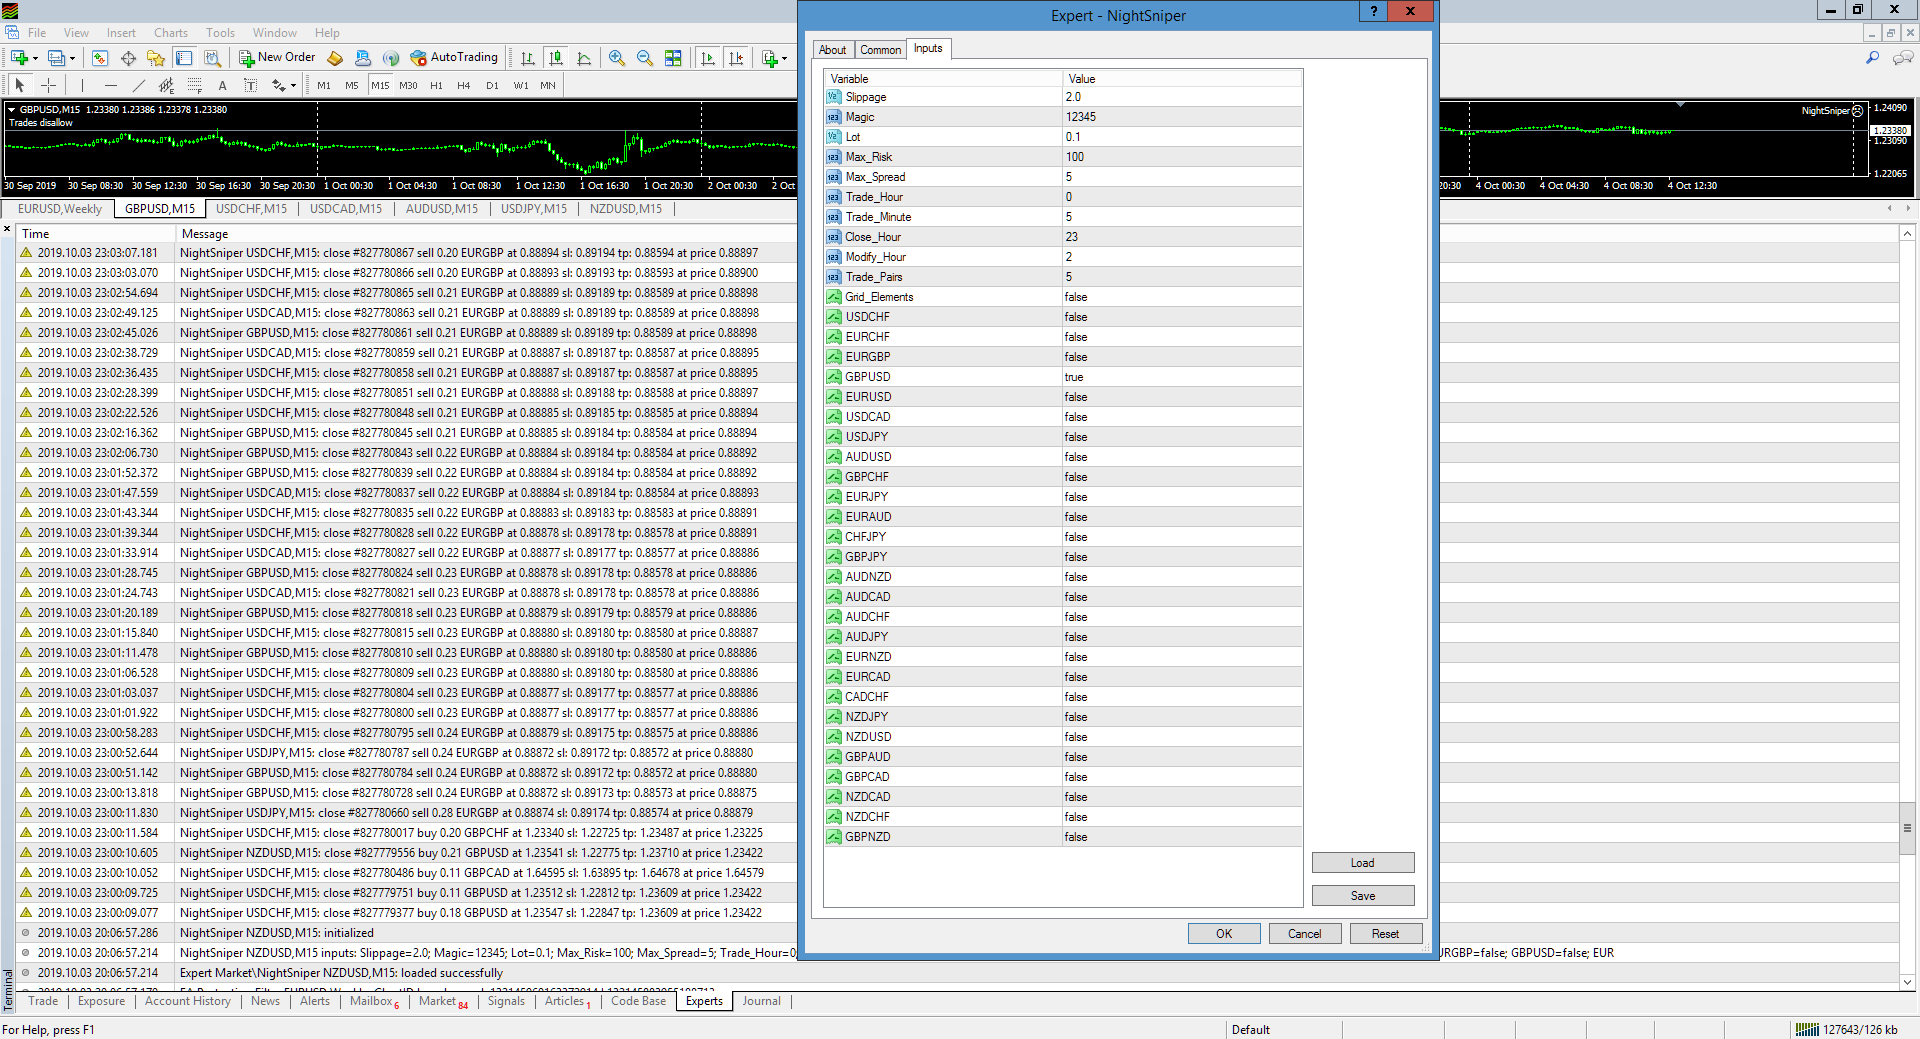Screen dimensions: 1920x1039
Task: Toggle the Market Watch window icon
Action: tap(100, 58)
